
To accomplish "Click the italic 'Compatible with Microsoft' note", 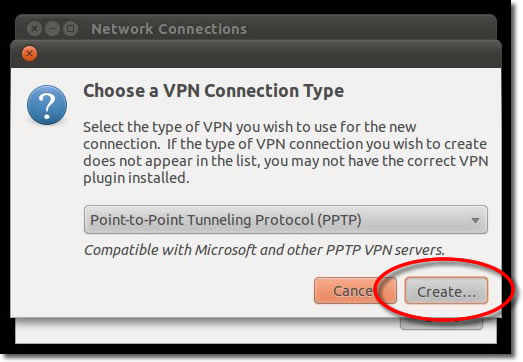I will click(264, 250).
